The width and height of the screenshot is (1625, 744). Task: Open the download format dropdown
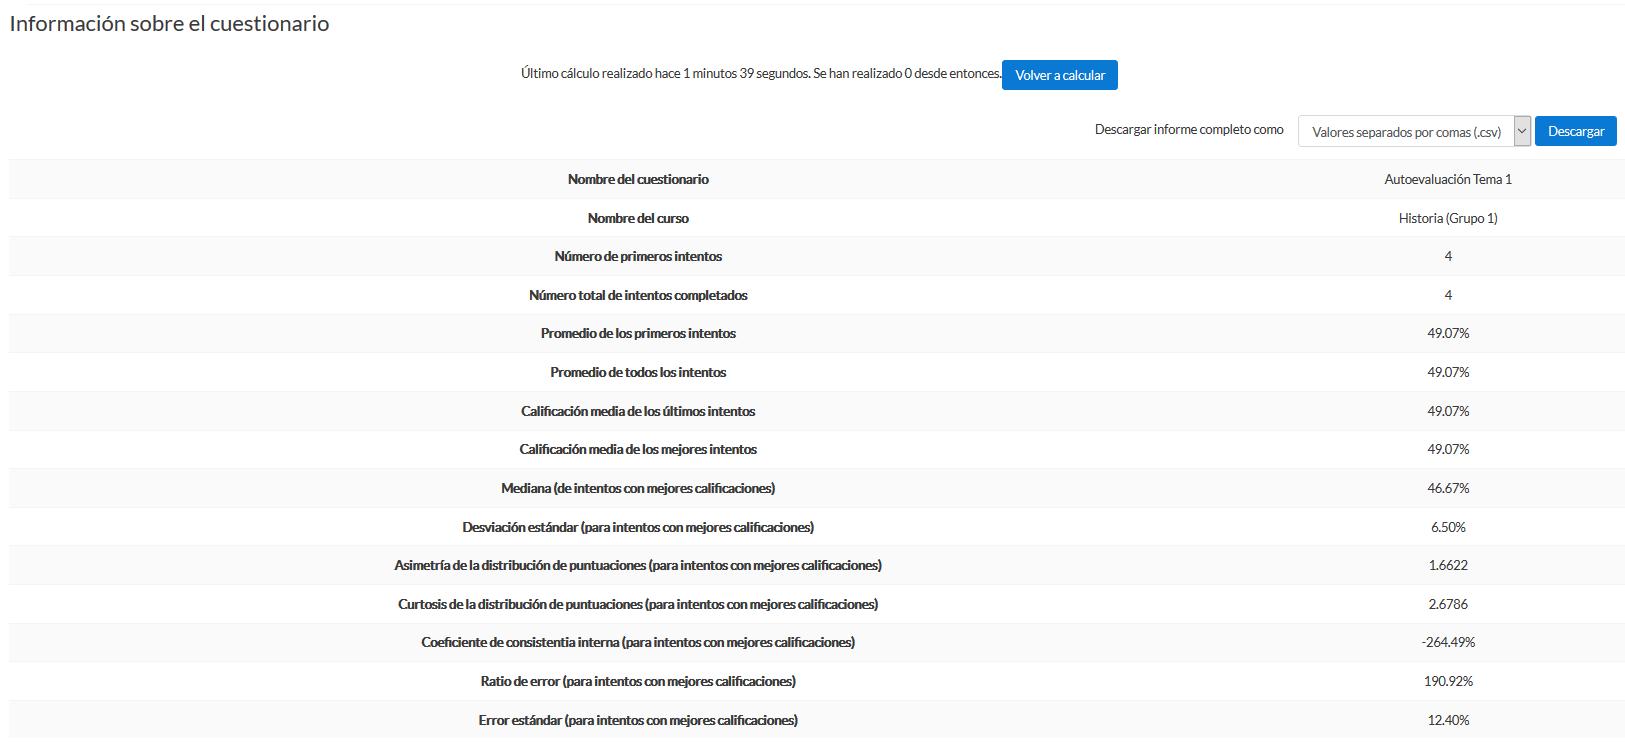click(1414, 131)
